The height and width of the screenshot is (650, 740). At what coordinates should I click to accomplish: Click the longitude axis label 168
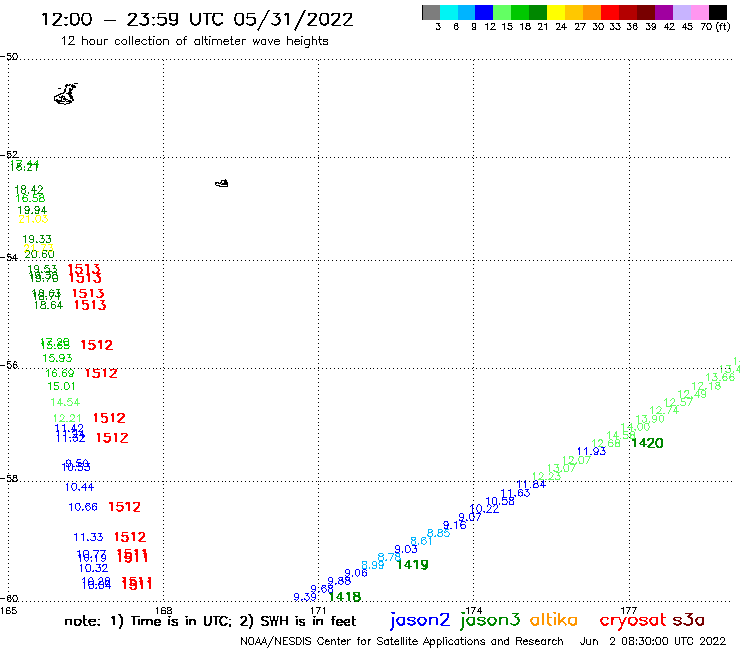click(164, 610)
